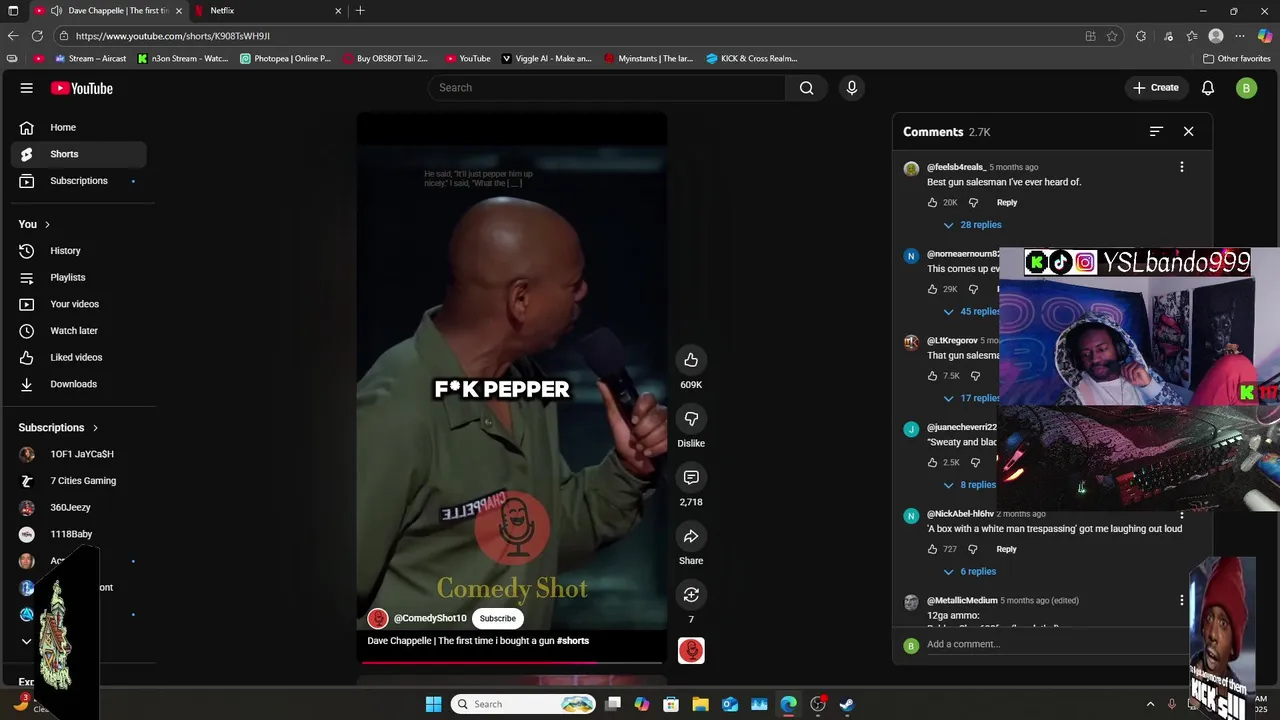Open the sound source thumbnail below remix
The height and width of the screenshot is (720, 1280).
(691, 651)
